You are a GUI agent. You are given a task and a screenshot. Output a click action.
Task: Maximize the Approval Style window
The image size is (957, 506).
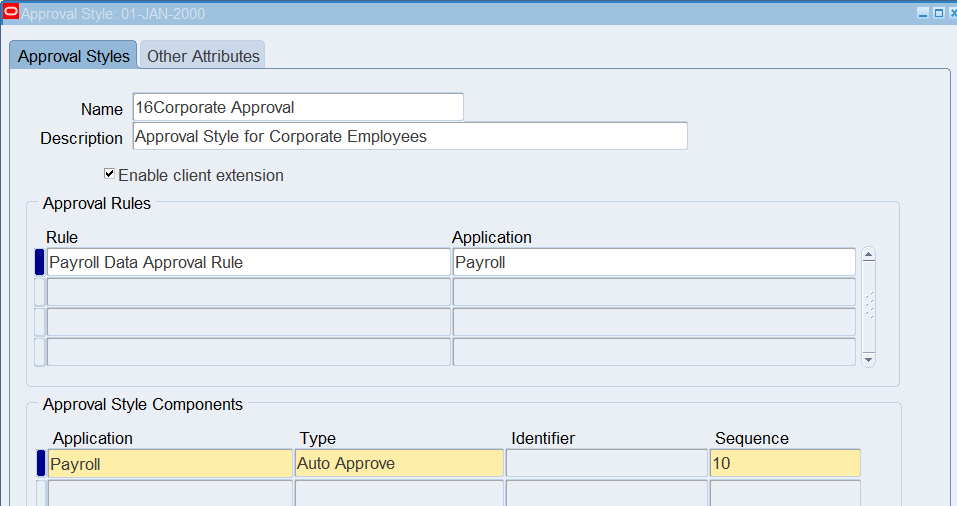(x=938, y=13)
